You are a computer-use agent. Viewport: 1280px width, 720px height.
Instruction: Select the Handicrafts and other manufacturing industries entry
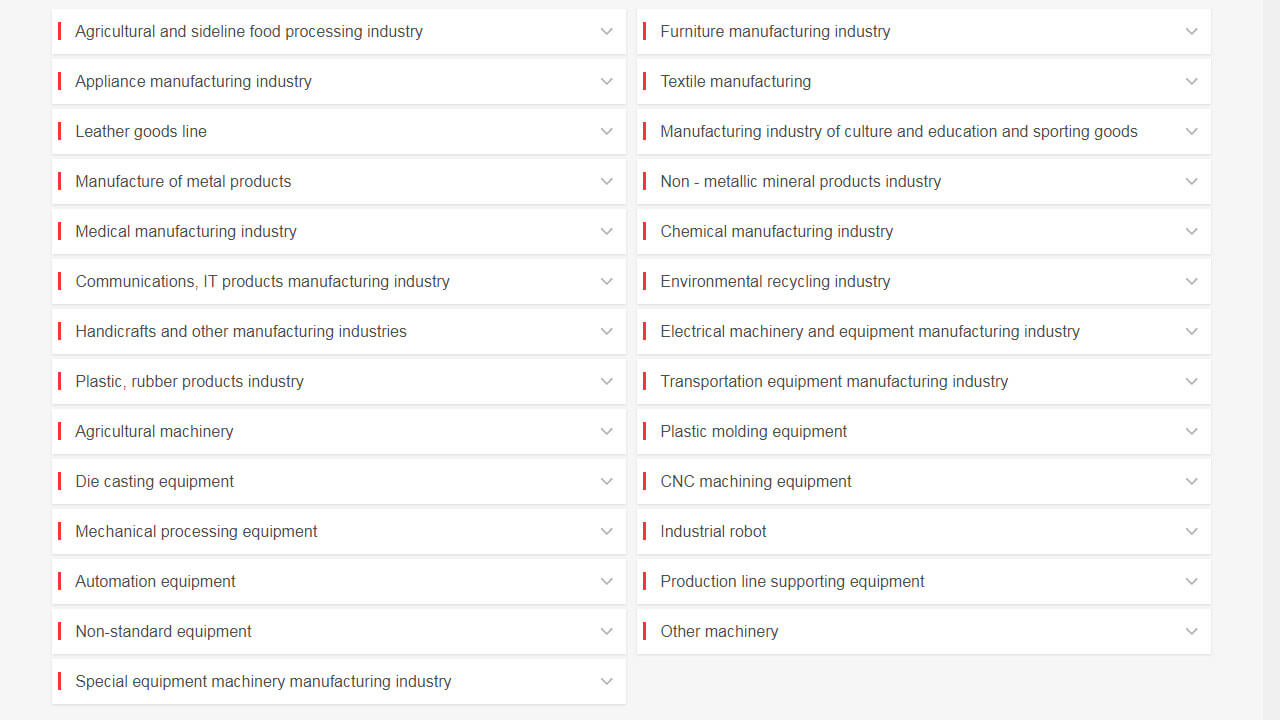(339, 331)
